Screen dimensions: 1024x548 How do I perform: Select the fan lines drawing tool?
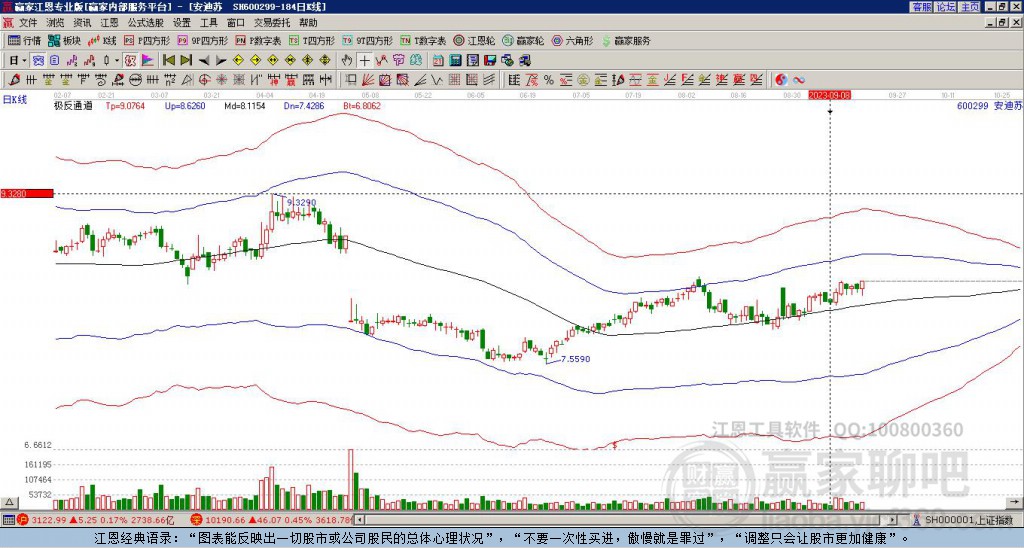point(368,80)
